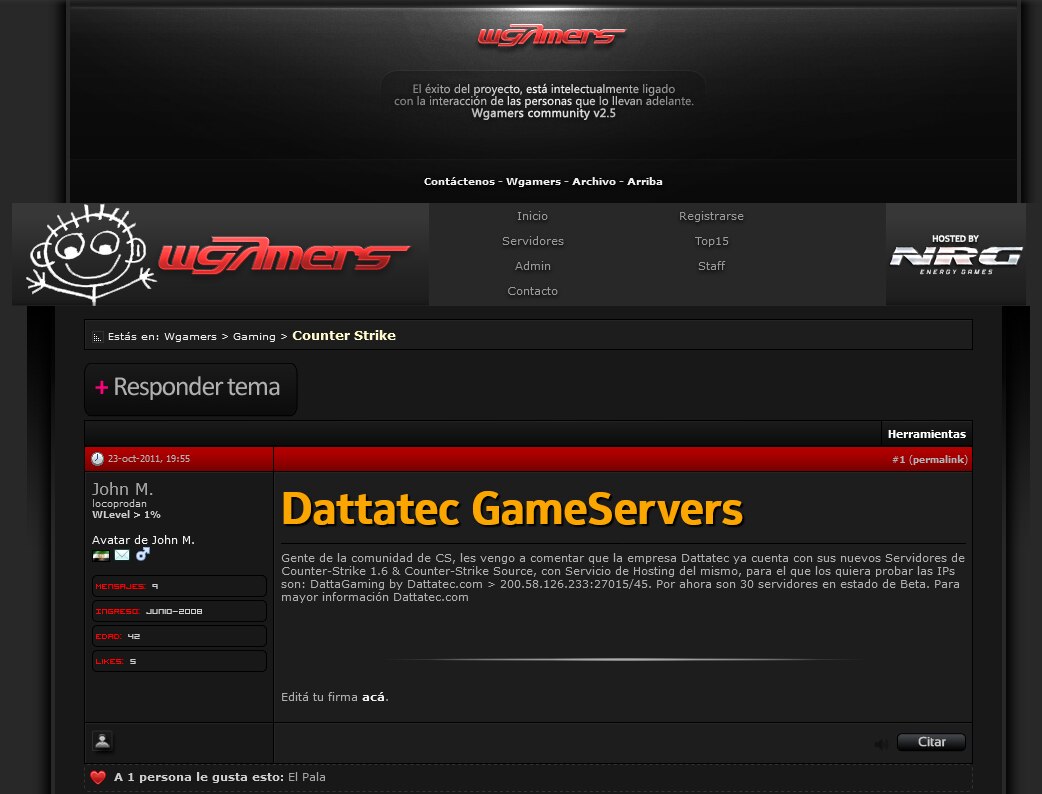Screen dimensions: 1042x794
Task: Click the breadcrumb navigation icon before Estás en
Action: pos(97,338)
